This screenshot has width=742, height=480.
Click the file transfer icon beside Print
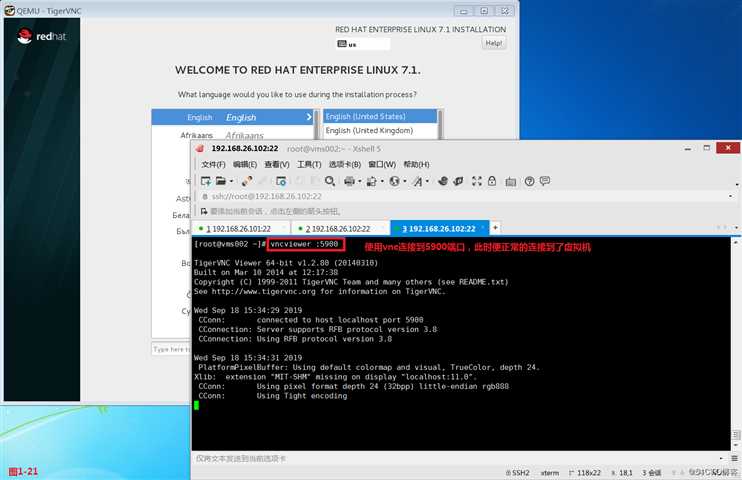tap(371, 181)
